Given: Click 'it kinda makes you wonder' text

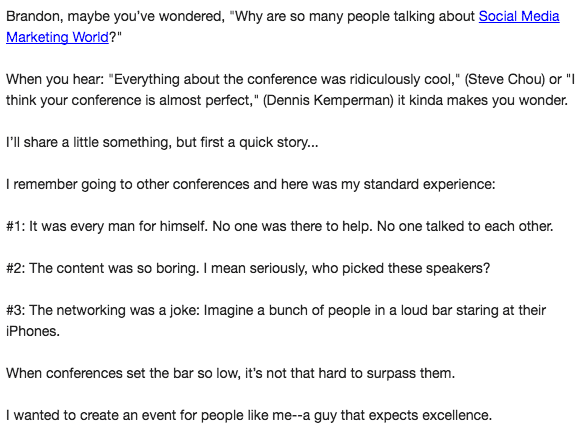Looking at the screenshot, I should pyautogui.click(x=483, y=100).
